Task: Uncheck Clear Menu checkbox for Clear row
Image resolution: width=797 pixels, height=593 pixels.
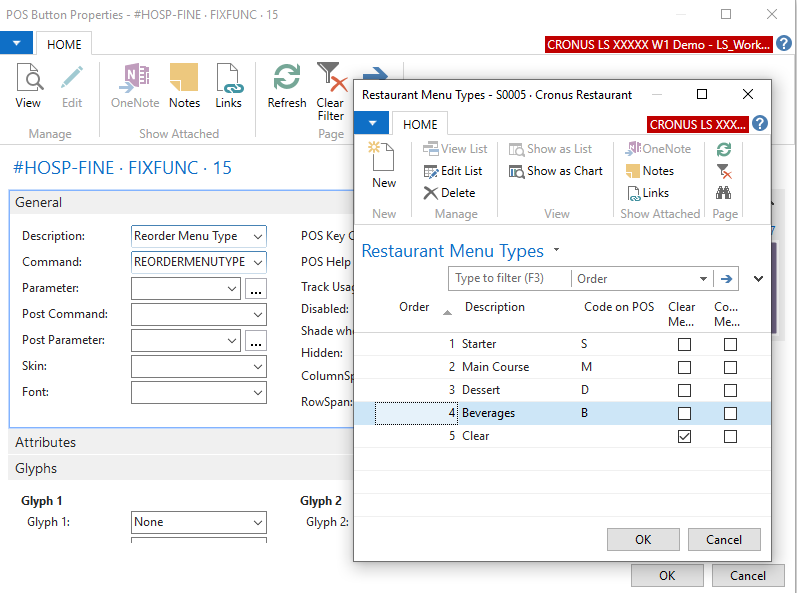Action: tap(684, 436)
